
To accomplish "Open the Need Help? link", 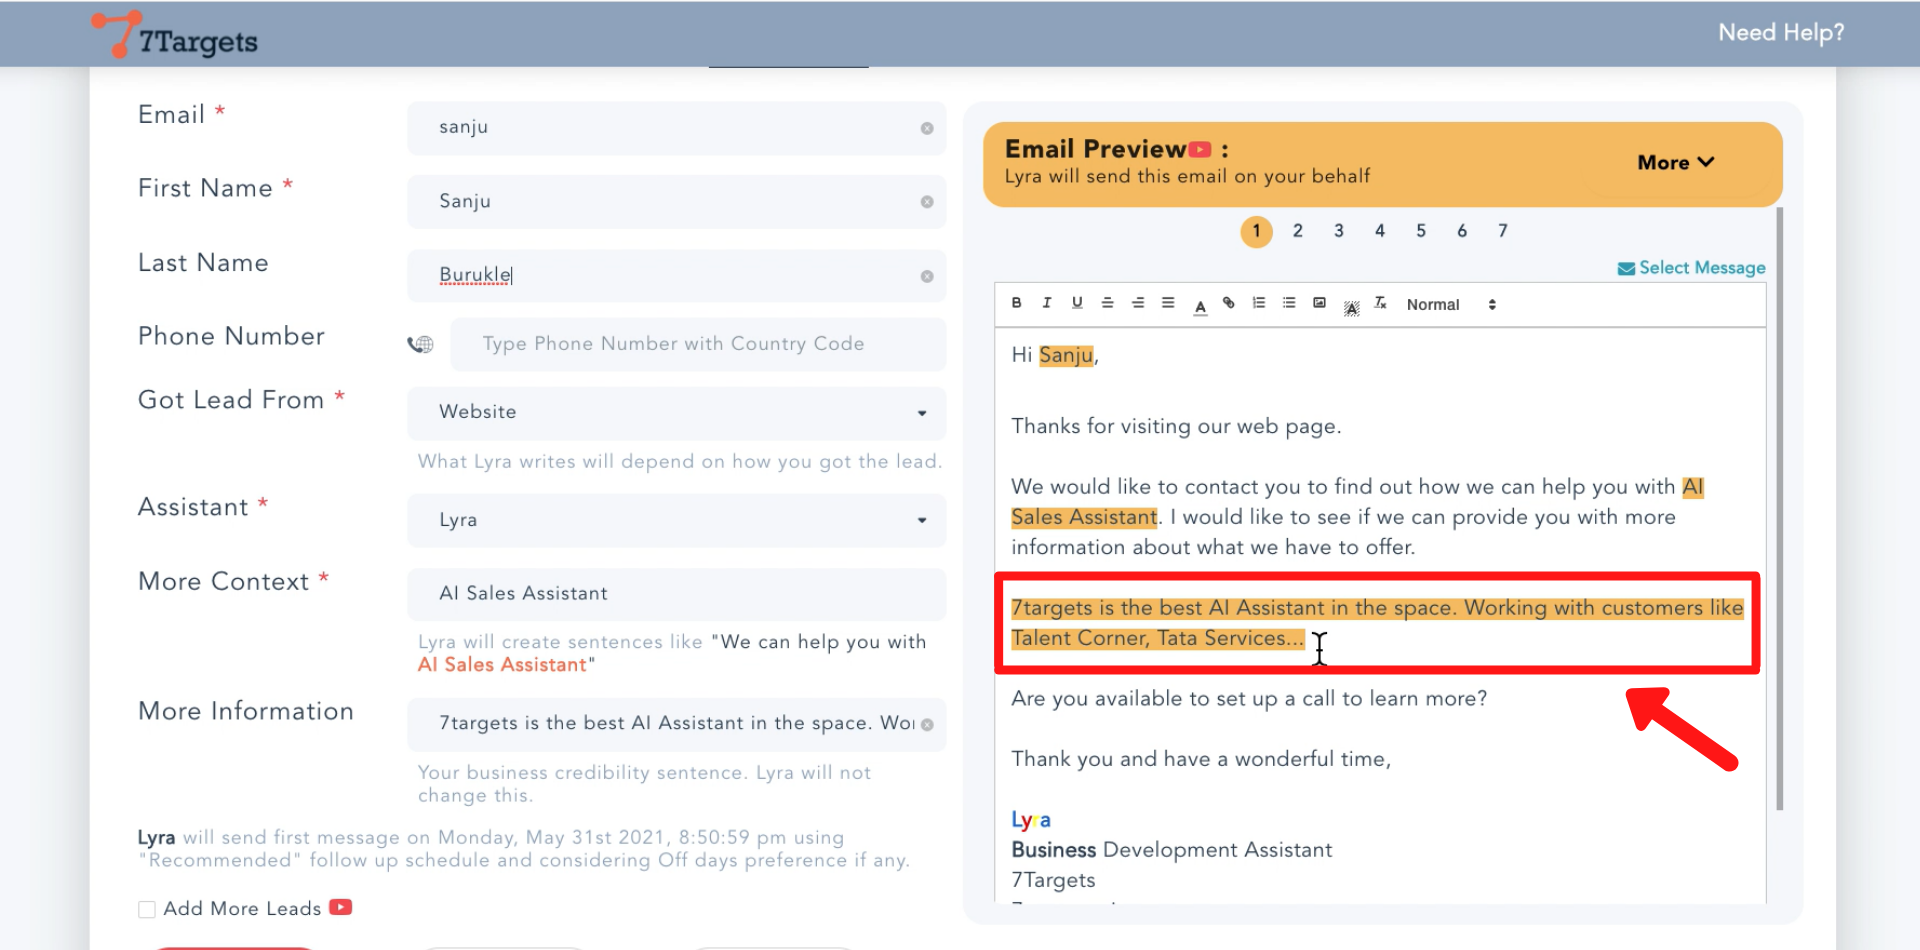I will tap(1780, 33).
